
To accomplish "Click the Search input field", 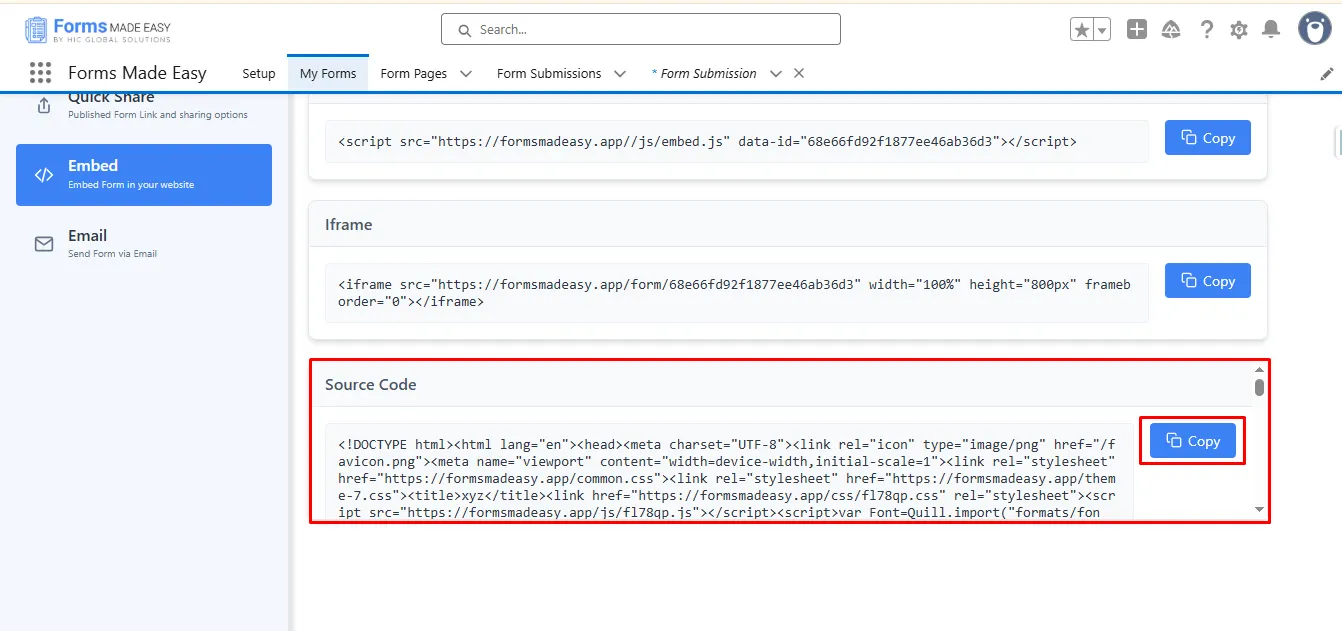I will pyautogui.click(x=640, y=30).
